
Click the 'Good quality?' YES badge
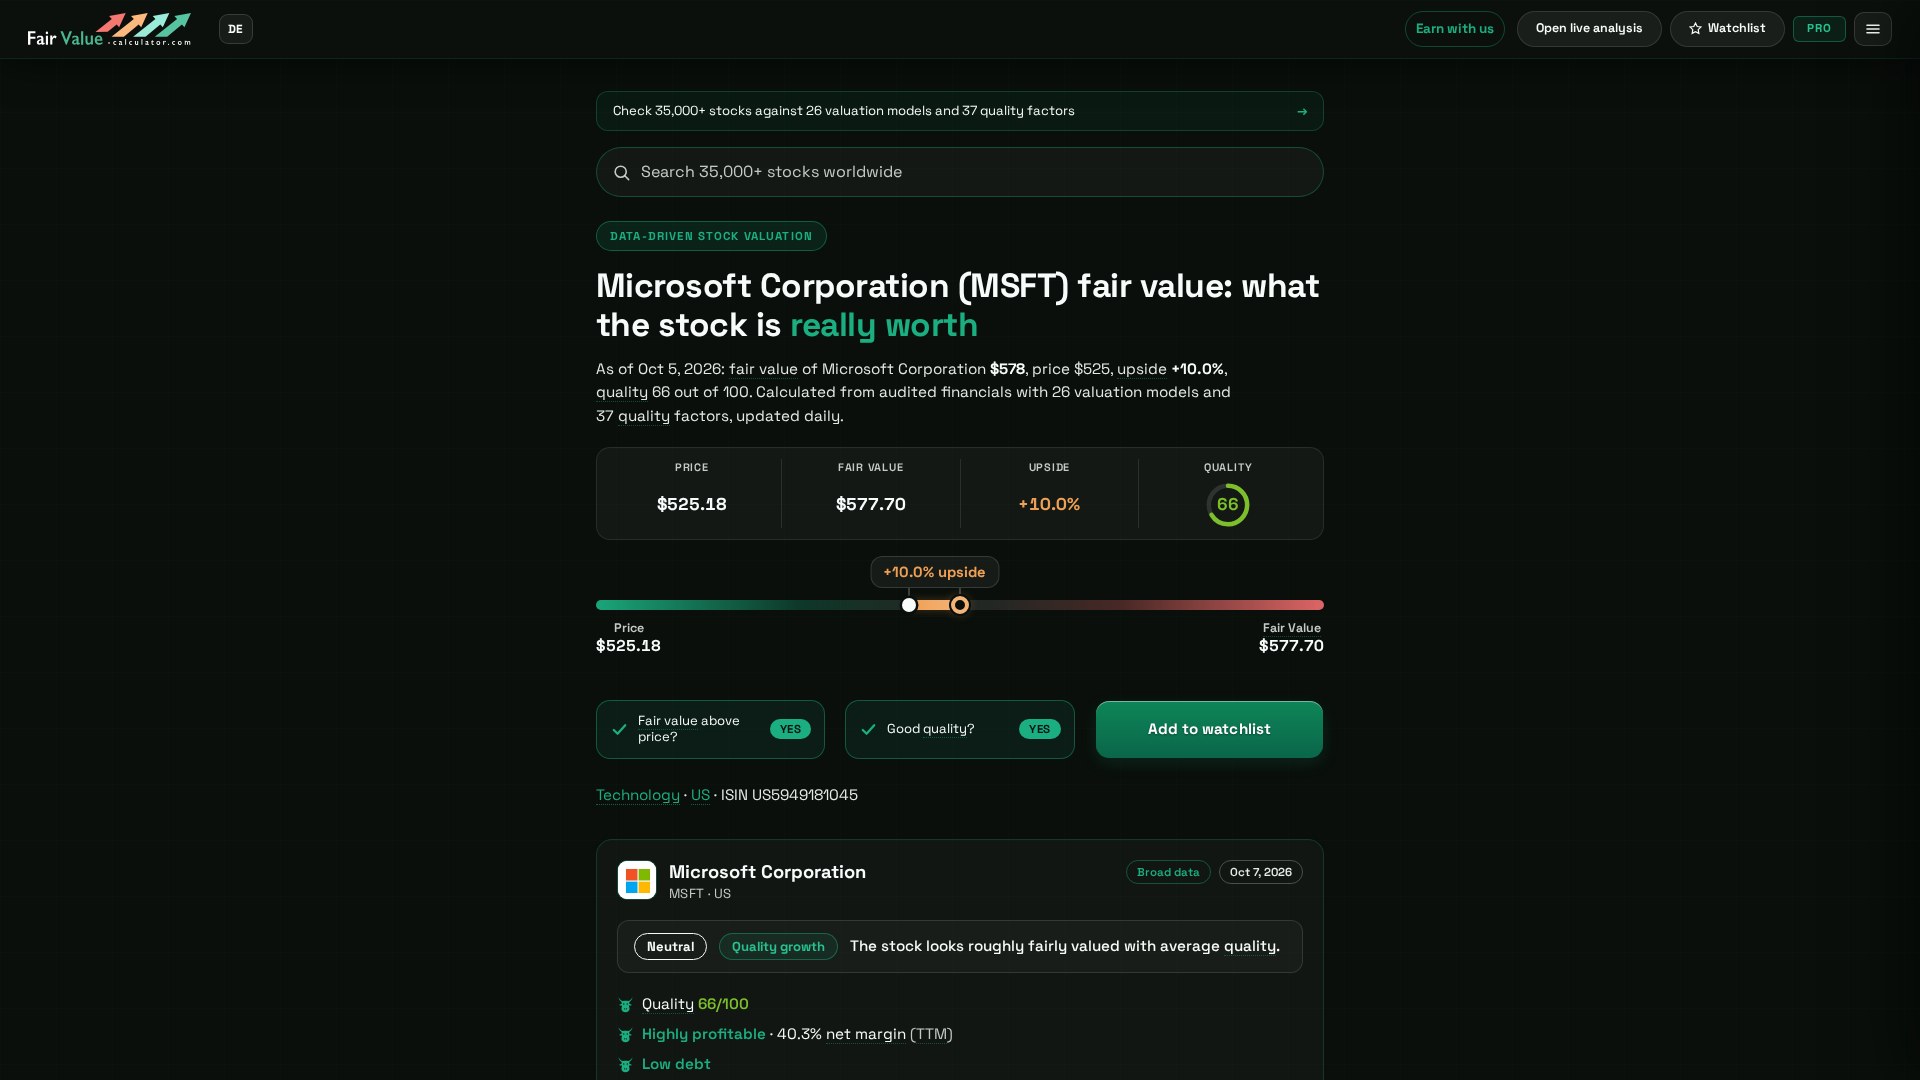click(x=1039, y=729)
